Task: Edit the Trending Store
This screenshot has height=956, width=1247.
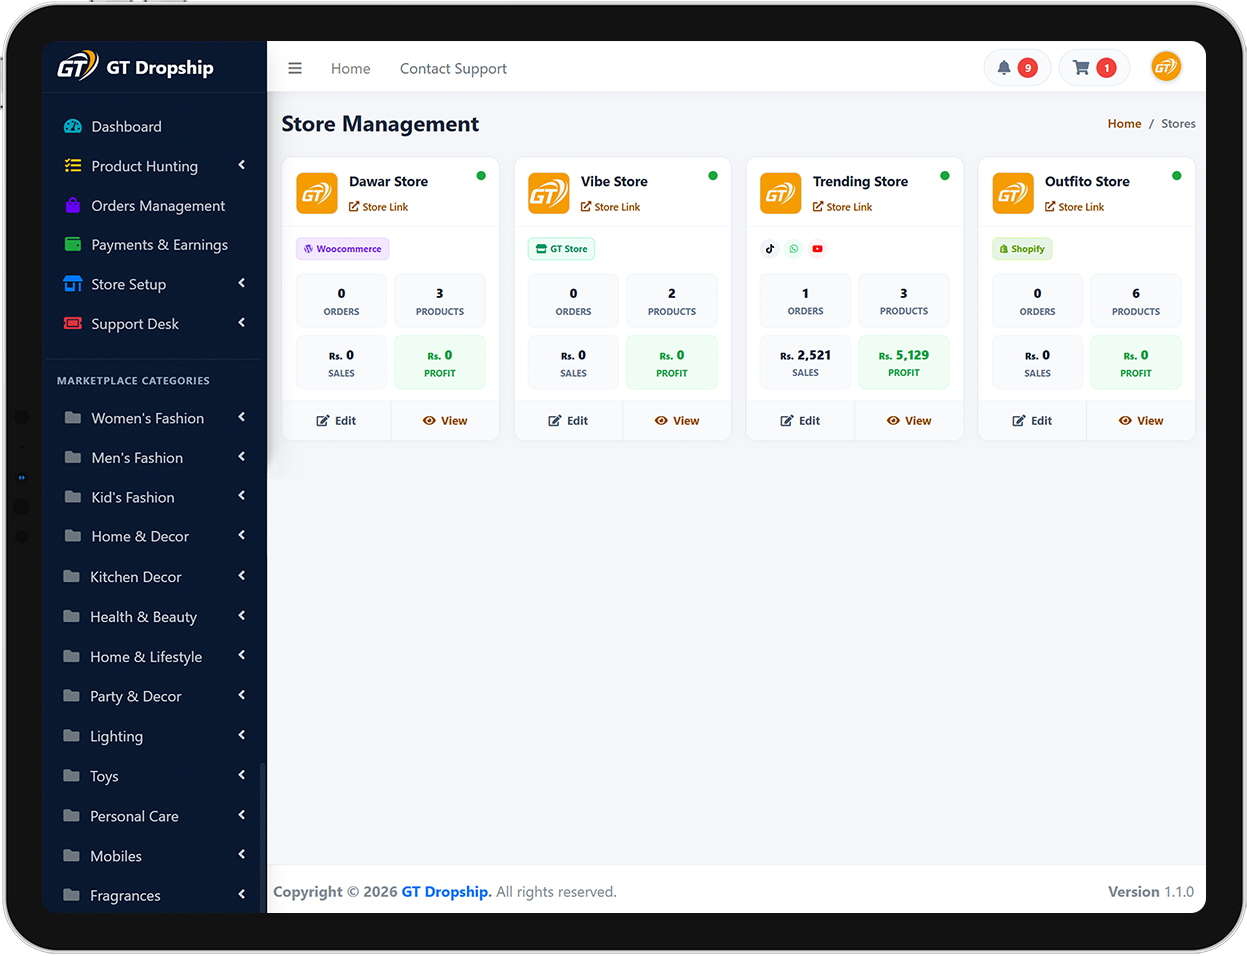Action: coord(801,421)
